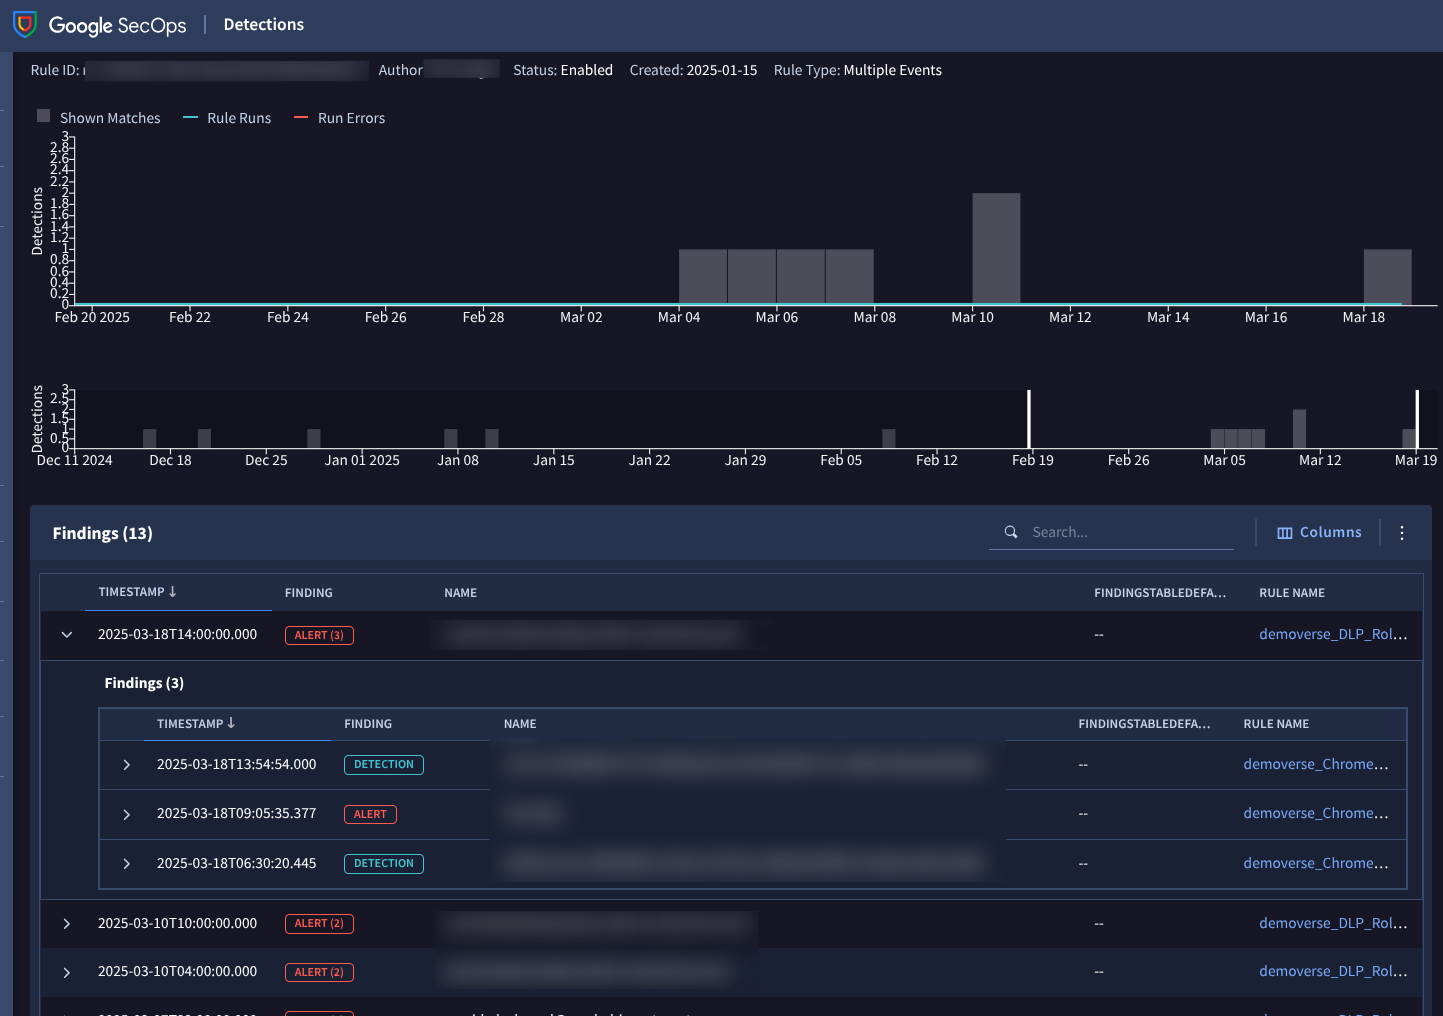Screen dimensions: 1443x1016
Task: Click the Created: 2025-01-15 label
Action: tap(694, 70)
